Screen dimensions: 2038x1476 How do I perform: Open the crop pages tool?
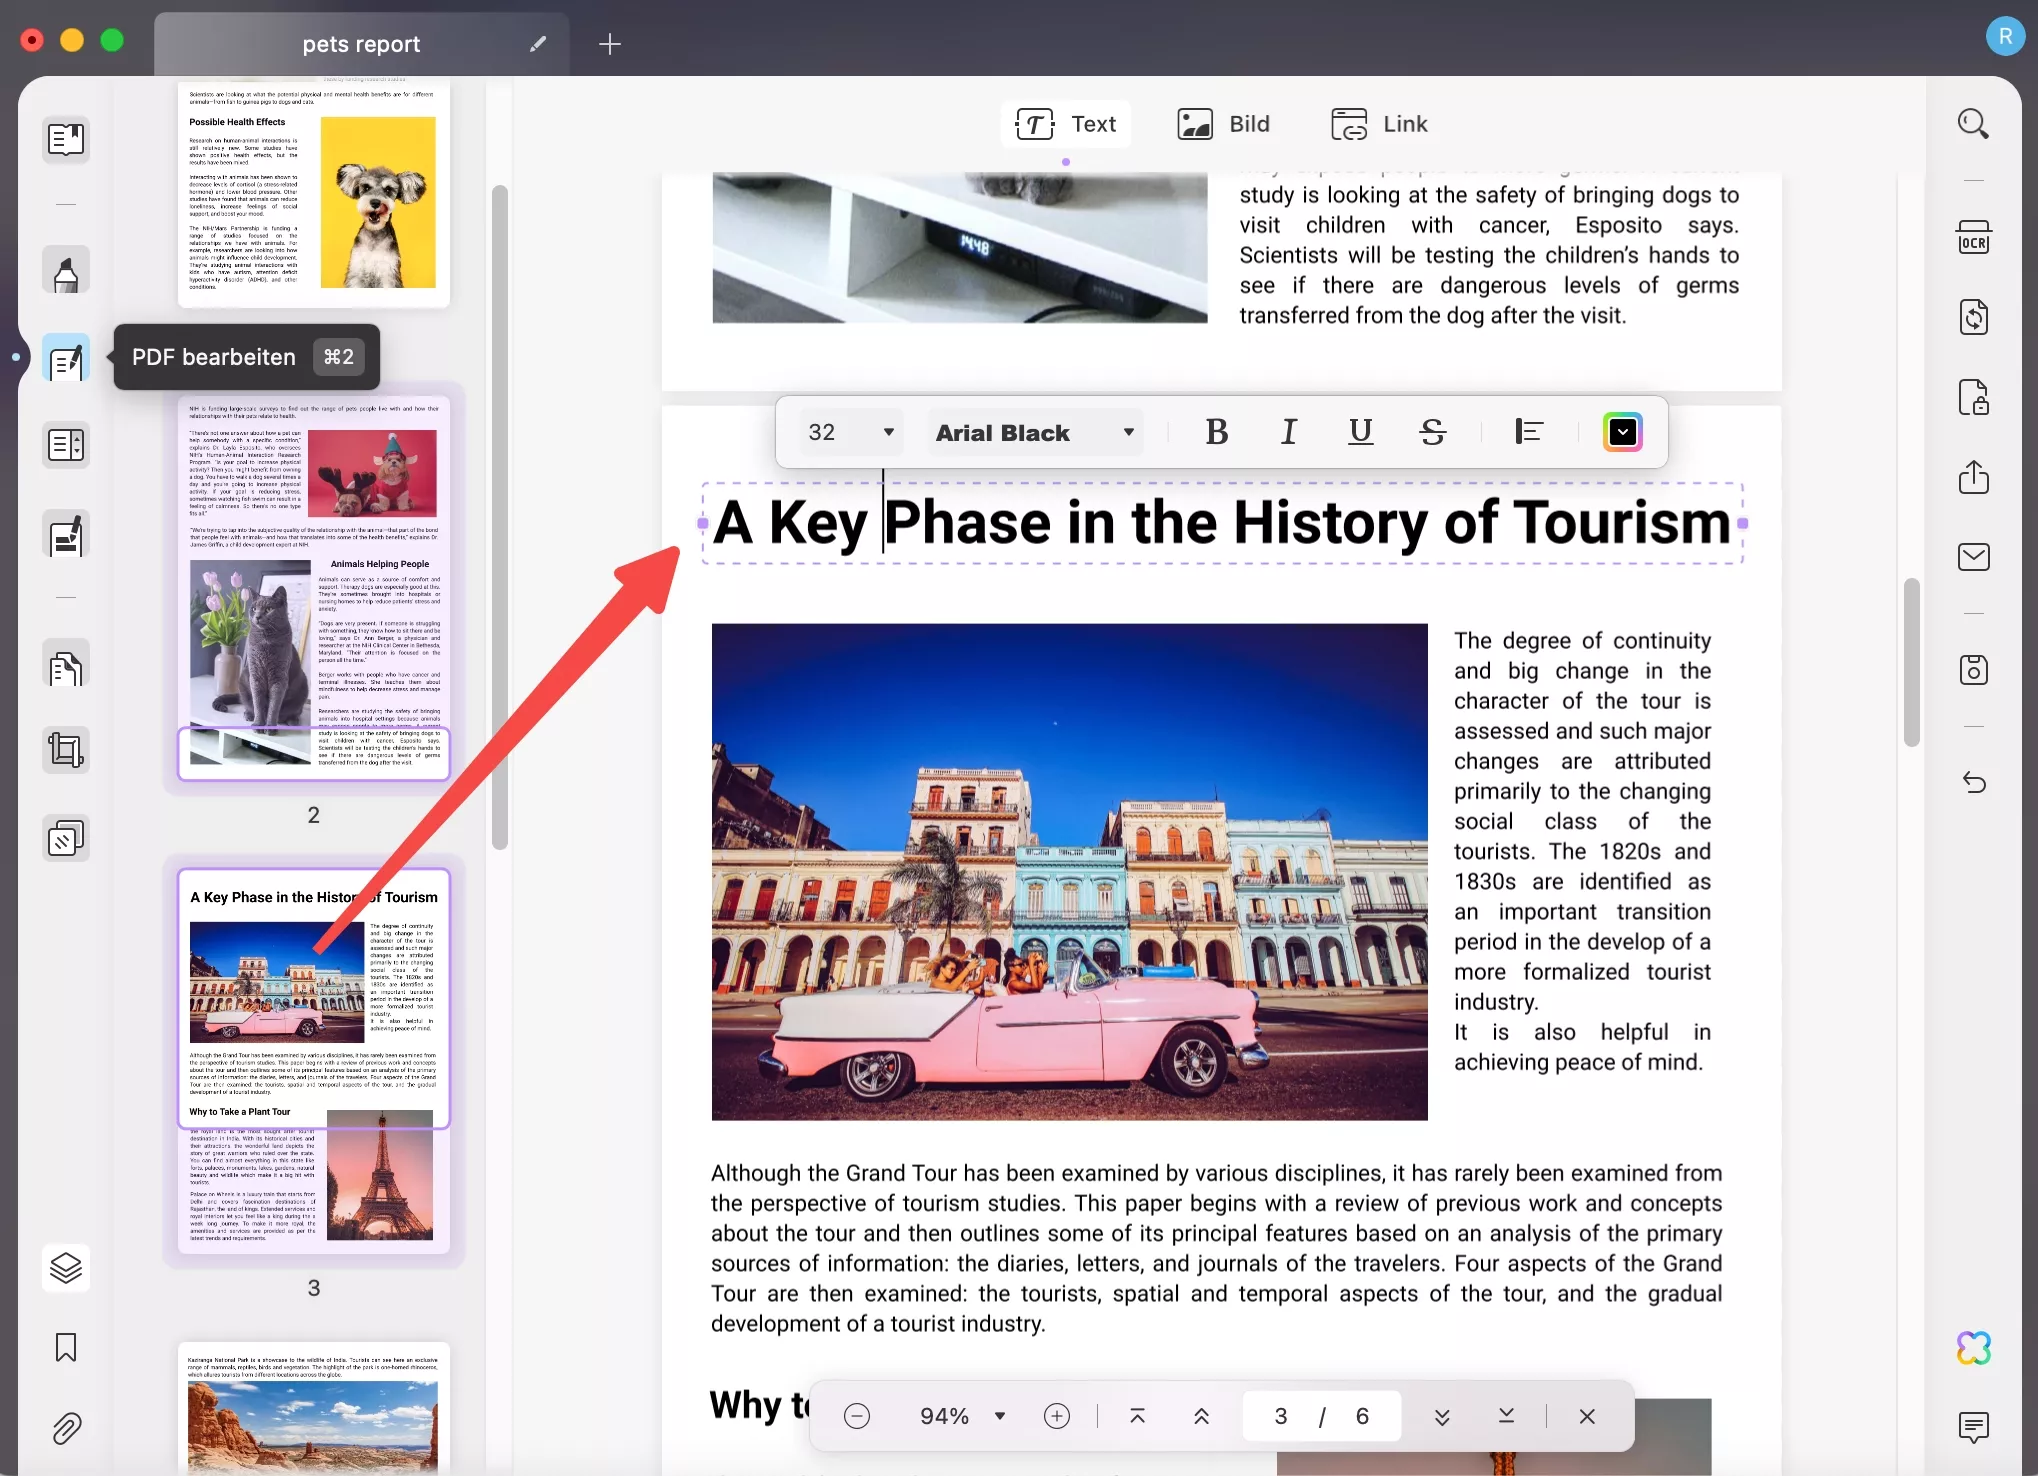pyautogui.click(x=66, y=750)
